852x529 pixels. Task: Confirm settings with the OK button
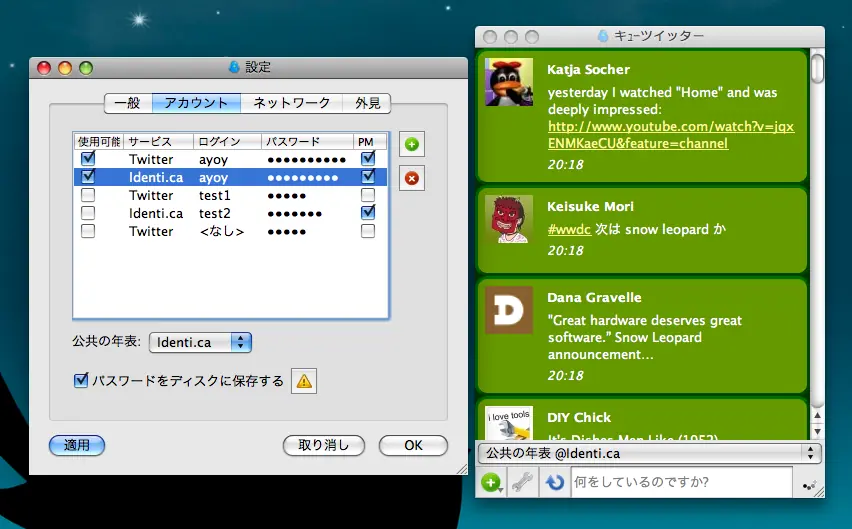tap(413, 445)
